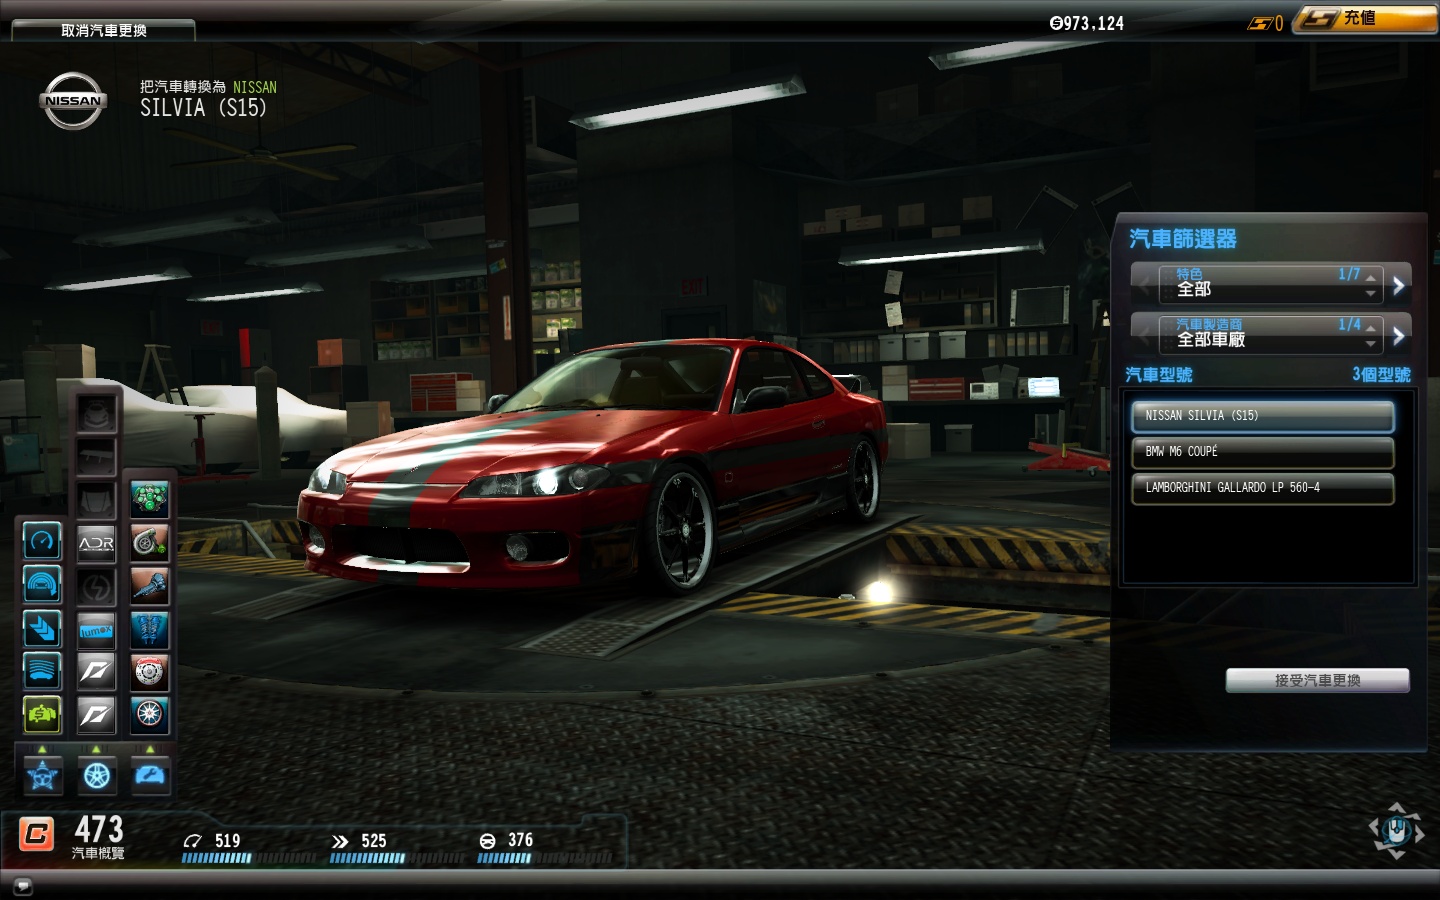Click the 473 汽車概覽 rating
The height and width of the screenshot is (900, 1440).
(98, 836)
